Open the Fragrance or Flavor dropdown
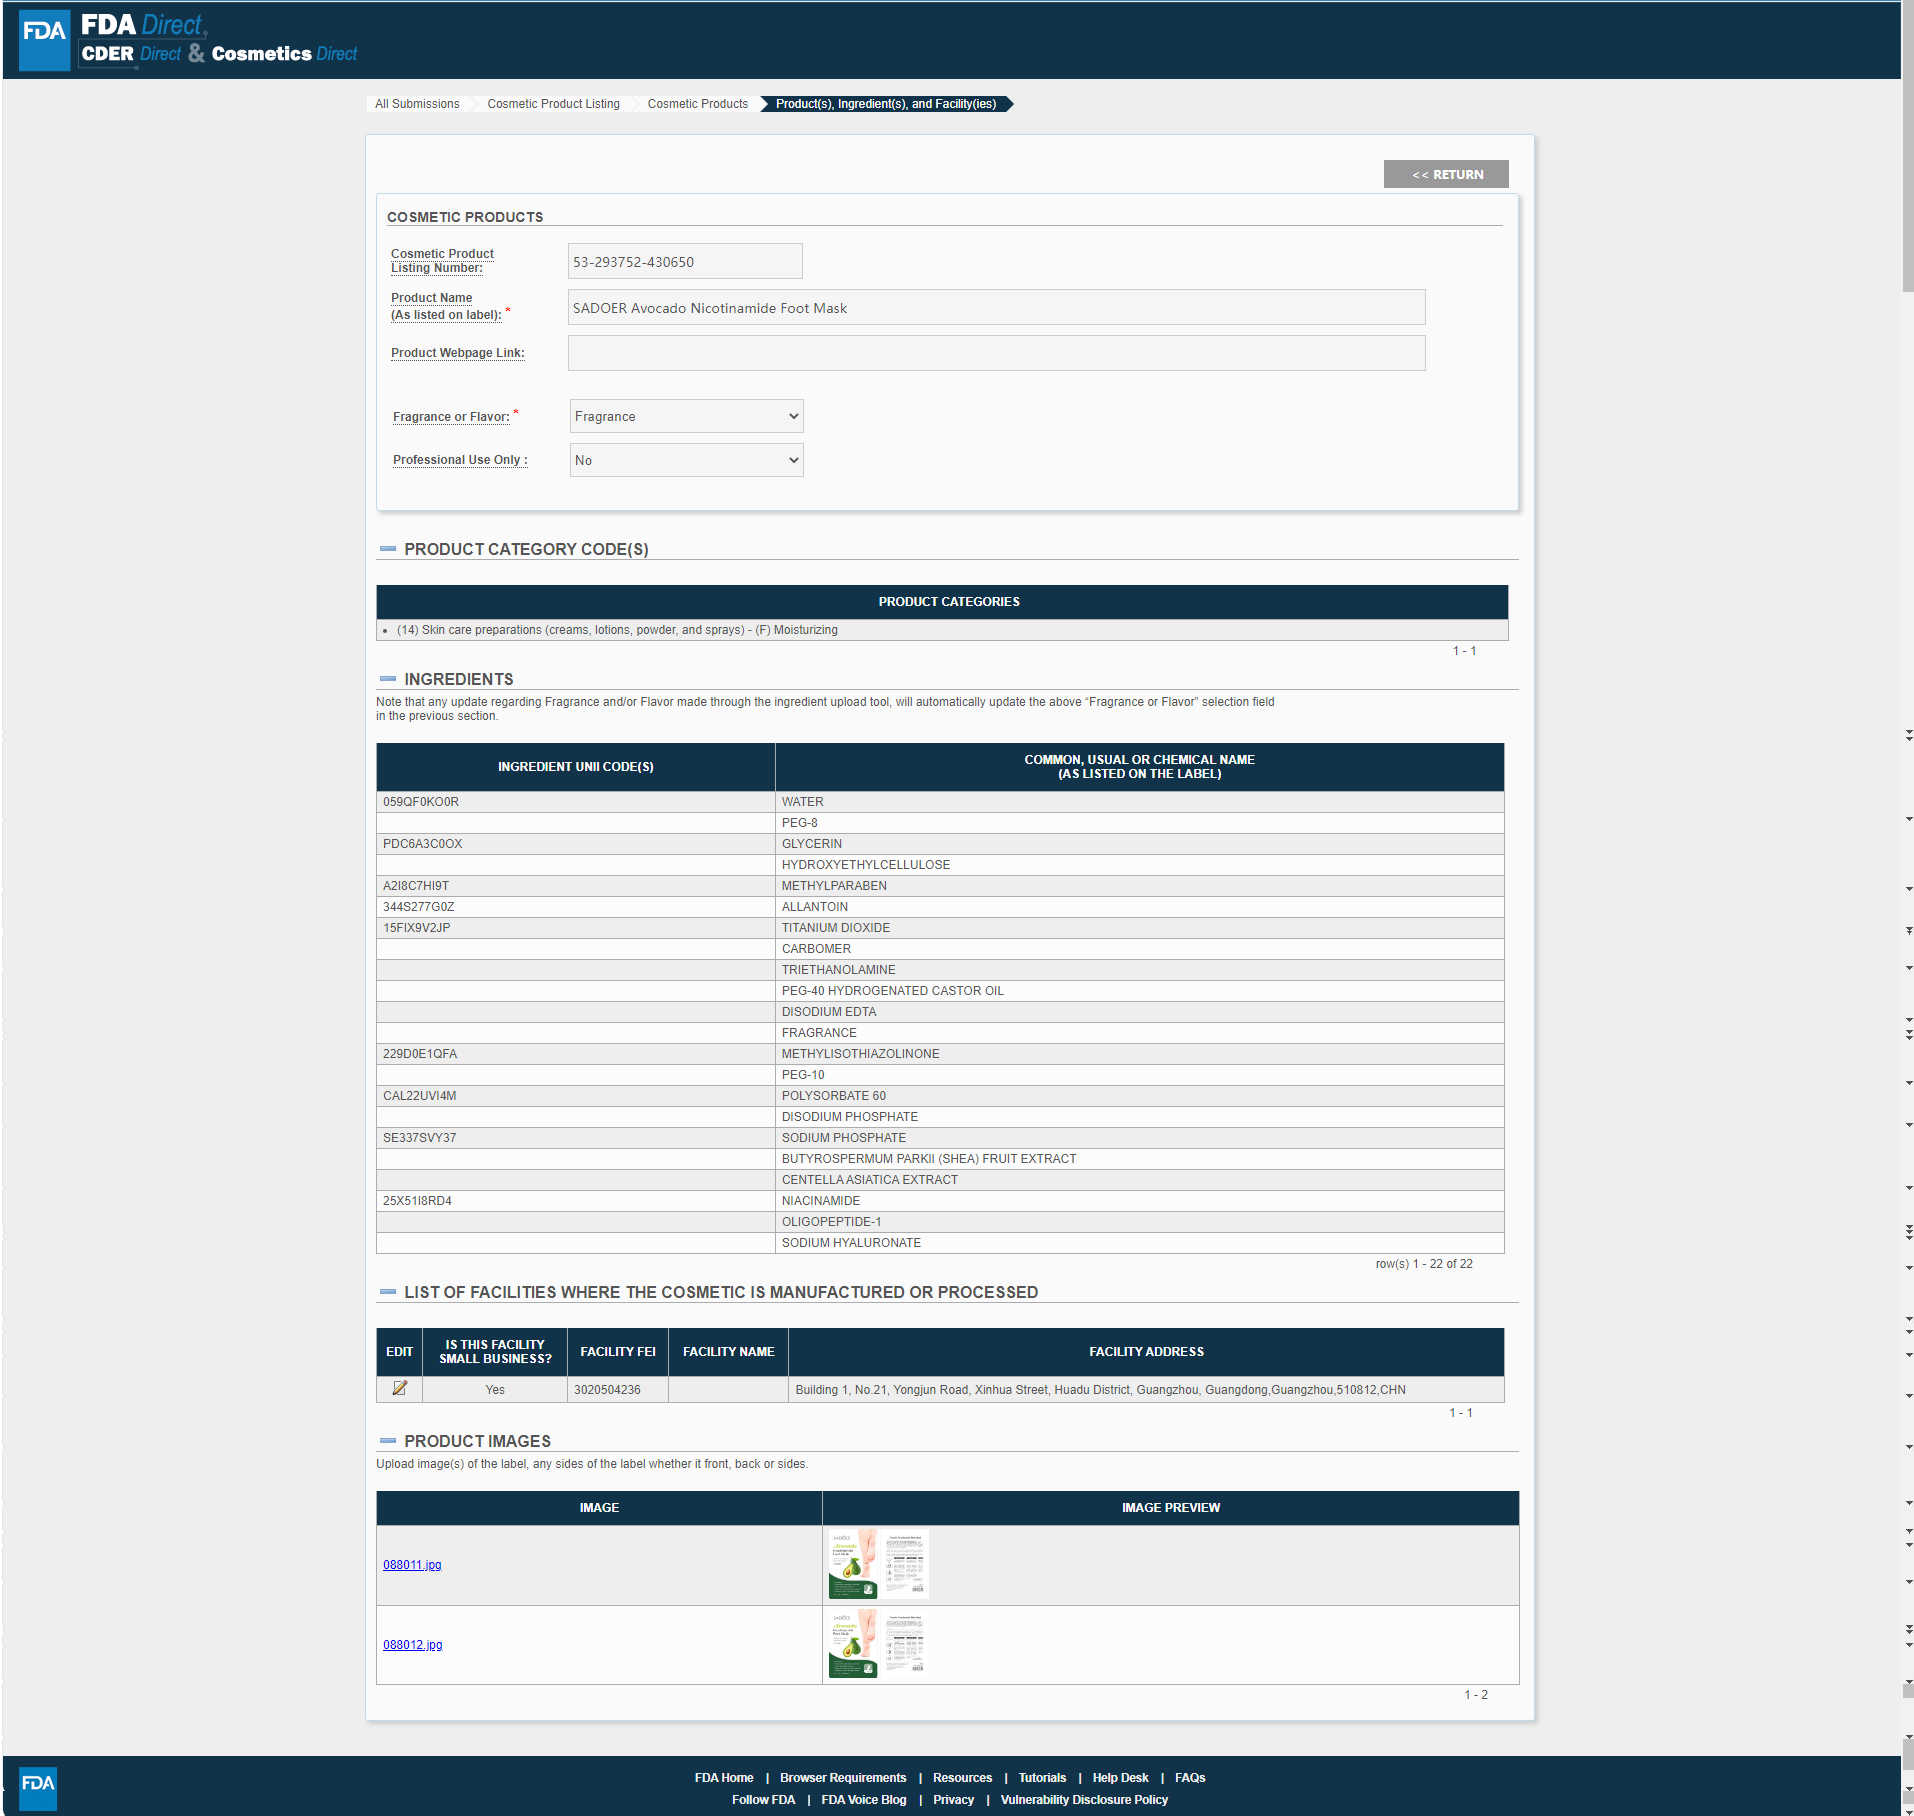1914x1816 pixels. (x=686, y=416)
